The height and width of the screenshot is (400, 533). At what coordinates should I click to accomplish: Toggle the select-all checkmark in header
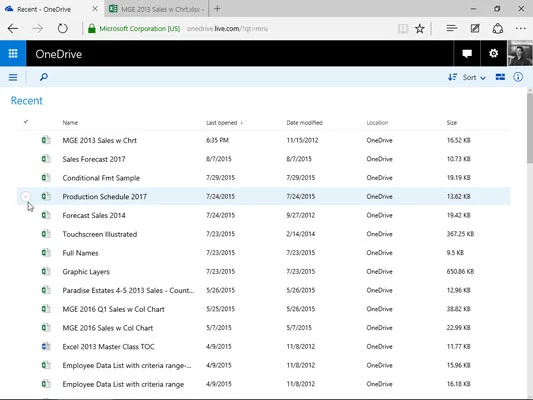click(x=26, y=122)
